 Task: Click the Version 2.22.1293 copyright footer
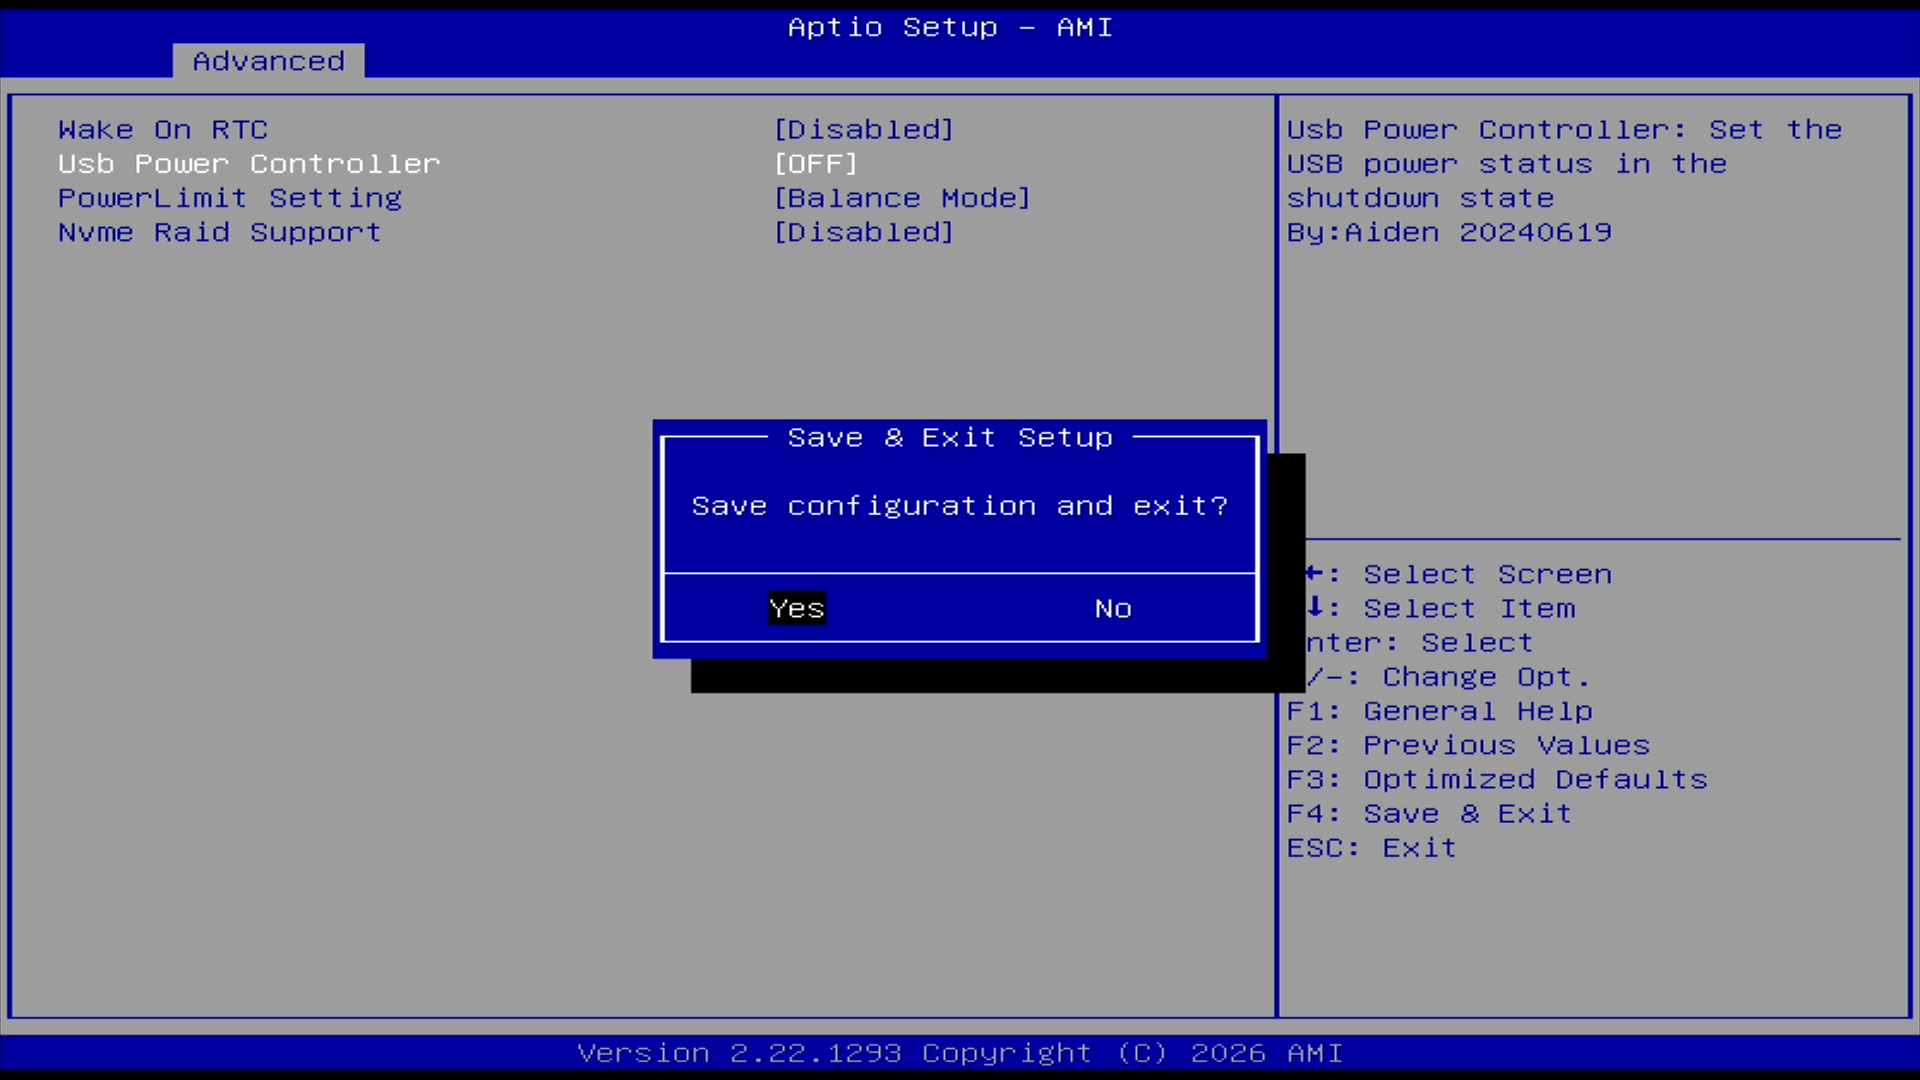pyautogui.click(x=960, y=1053)
